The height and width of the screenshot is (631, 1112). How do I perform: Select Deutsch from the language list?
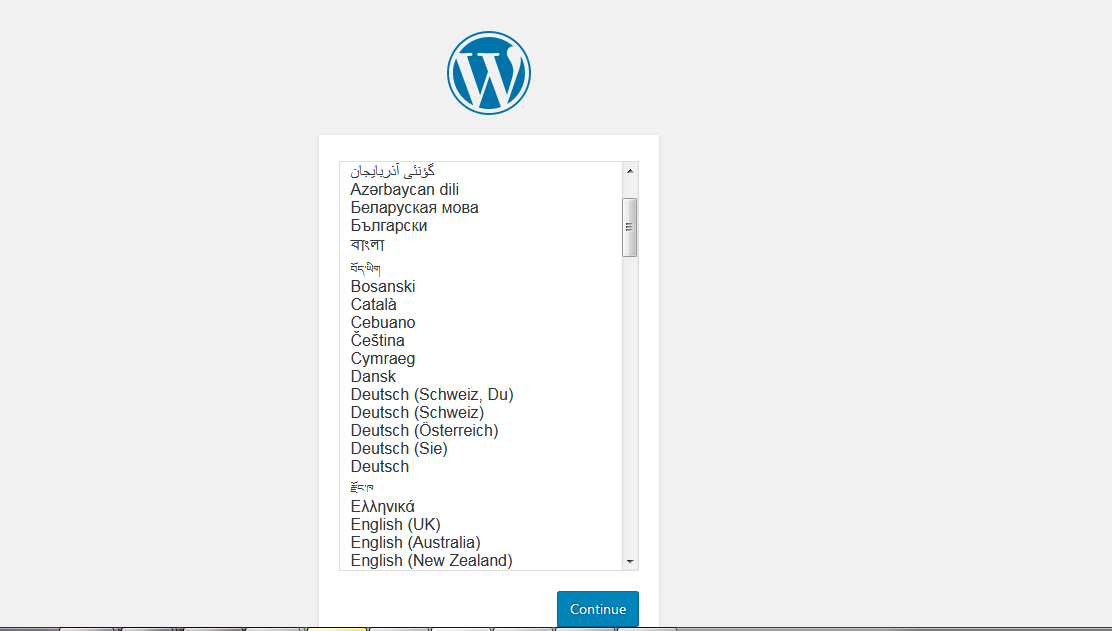click(x=379, y=466)
